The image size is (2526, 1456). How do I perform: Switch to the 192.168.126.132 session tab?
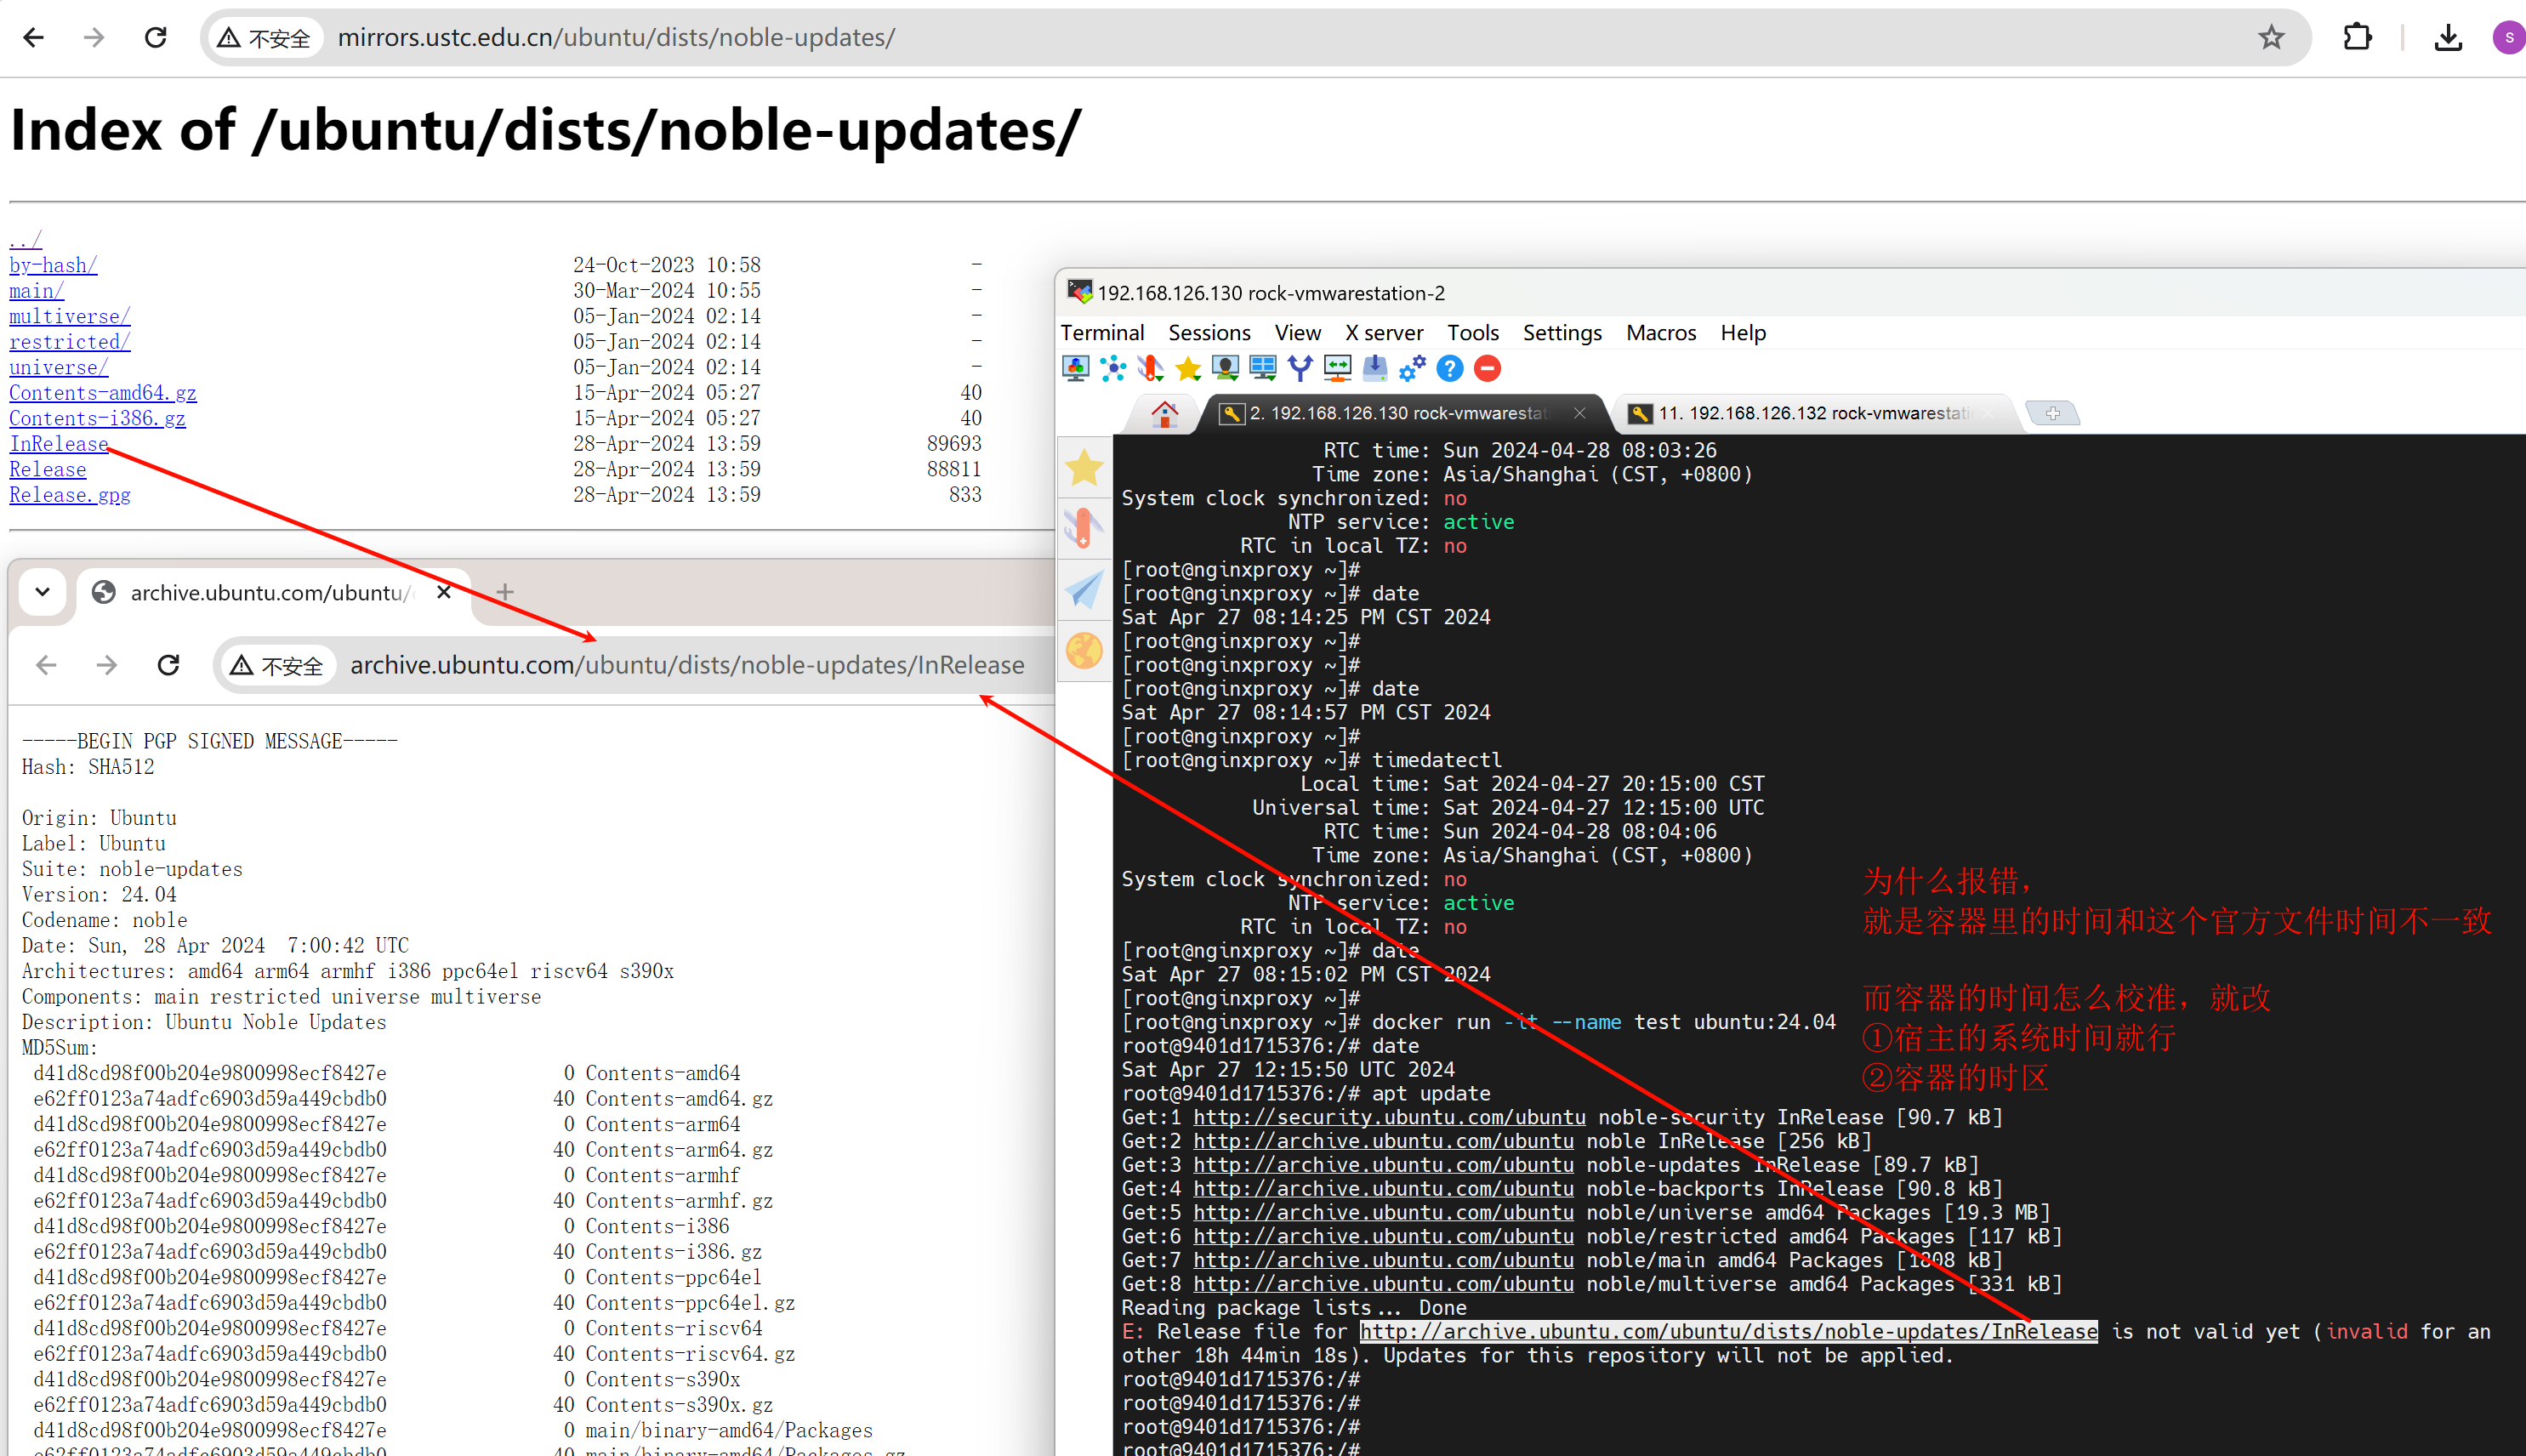pos(1811,414)
